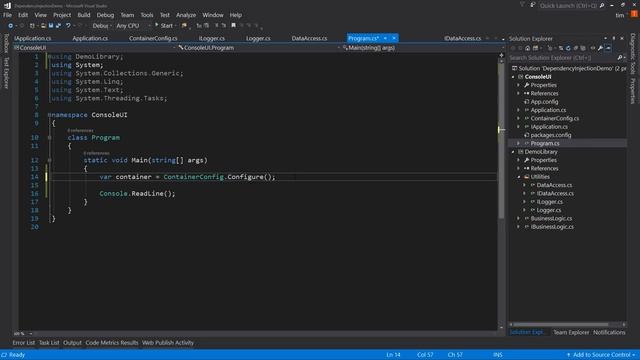The height and width of the screenshot is (360, 640).
Task: Click the Save icon in the toolbar
Action: [51, 25]
